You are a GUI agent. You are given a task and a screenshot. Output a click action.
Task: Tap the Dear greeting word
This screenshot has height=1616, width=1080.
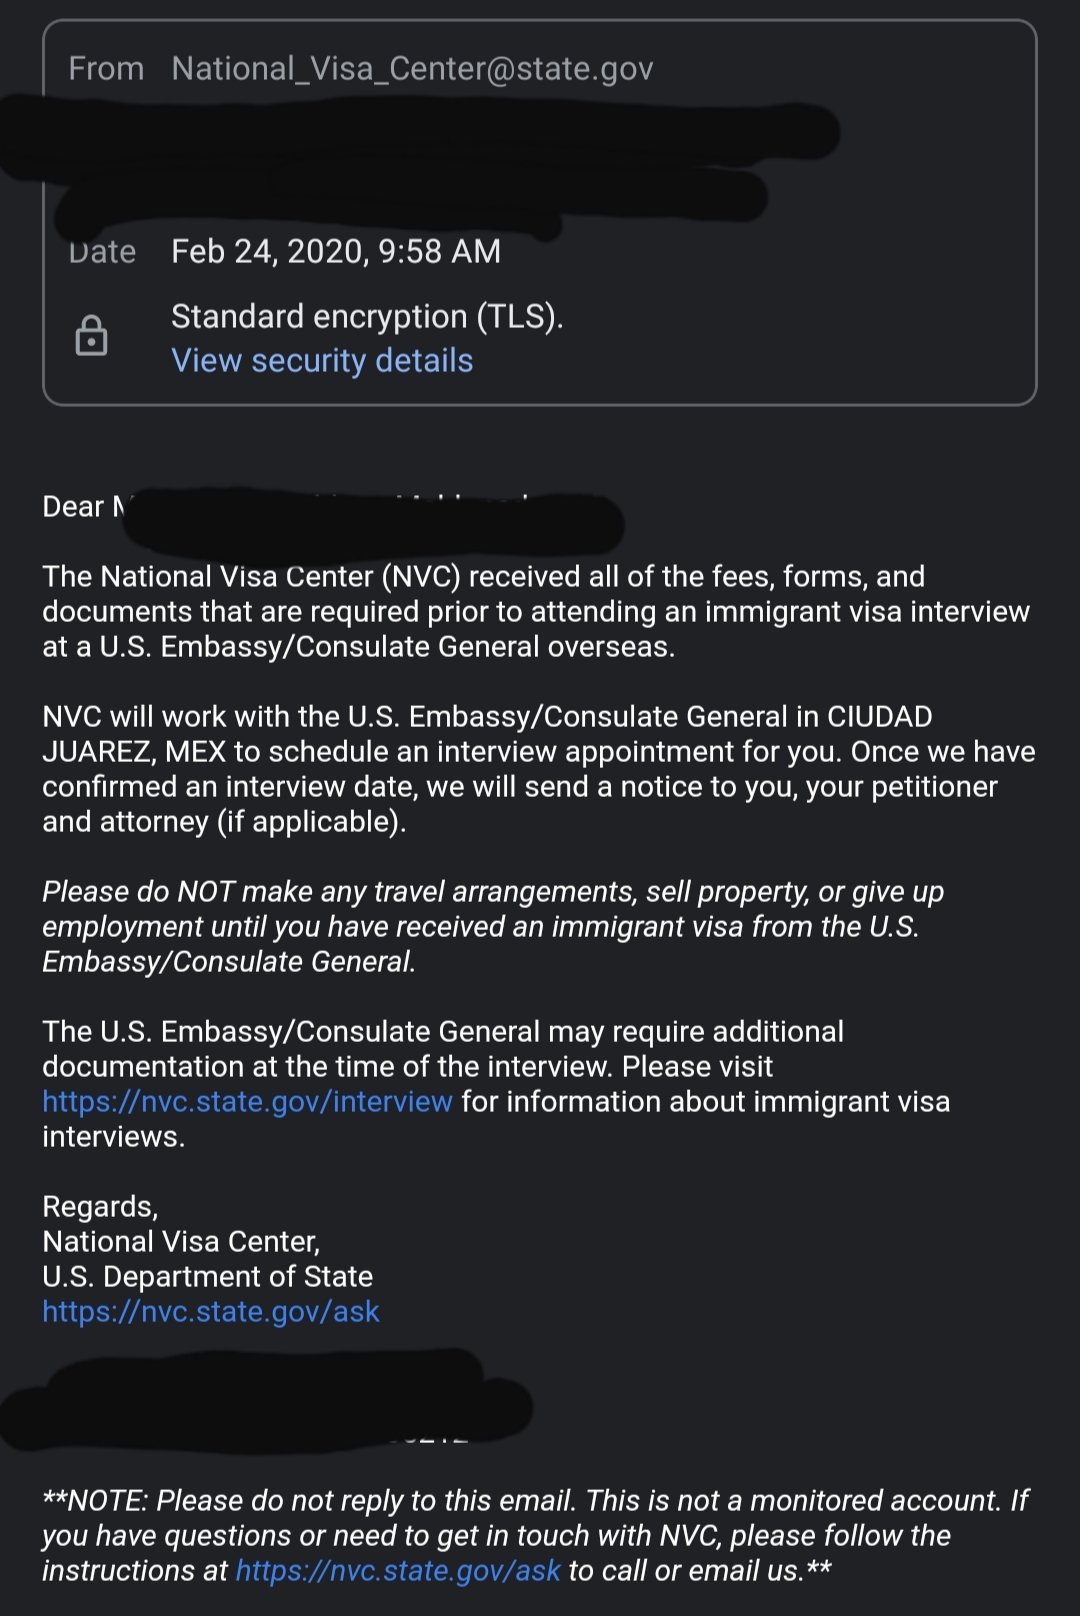tap(73, 506)
